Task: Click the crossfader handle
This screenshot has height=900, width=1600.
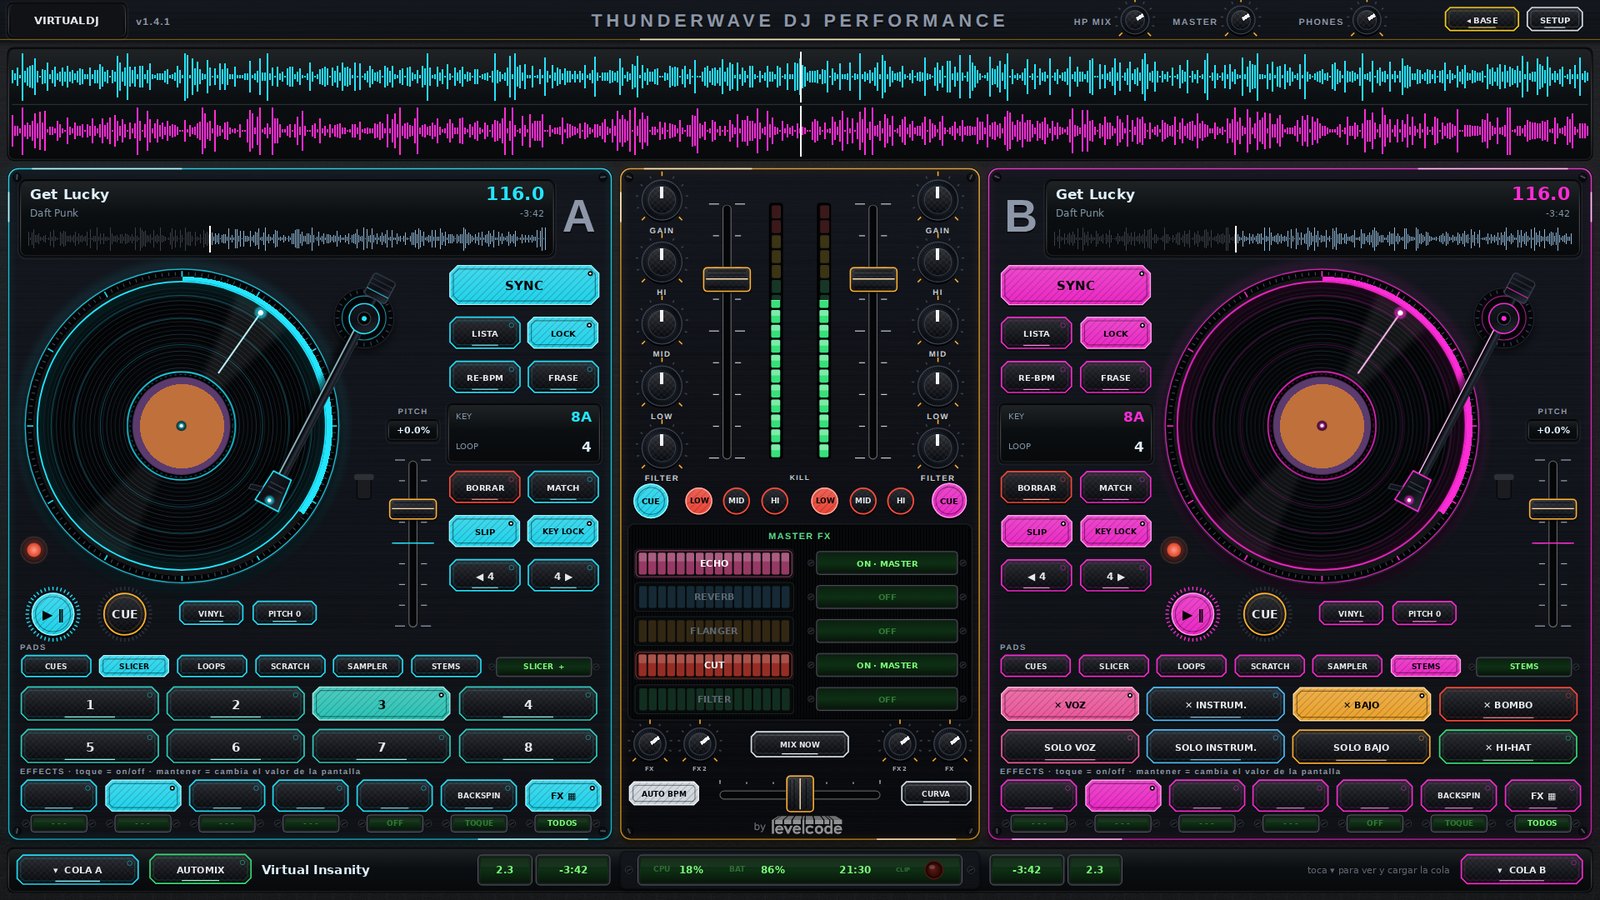Action: [800, 794]
